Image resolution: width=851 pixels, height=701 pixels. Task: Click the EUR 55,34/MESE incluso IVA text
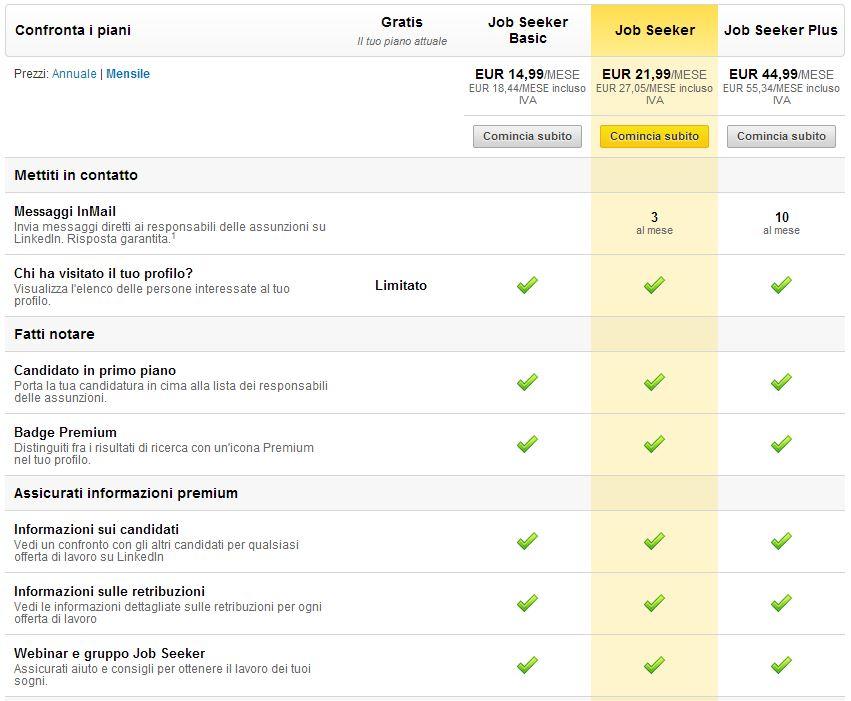tap(781, 94)
